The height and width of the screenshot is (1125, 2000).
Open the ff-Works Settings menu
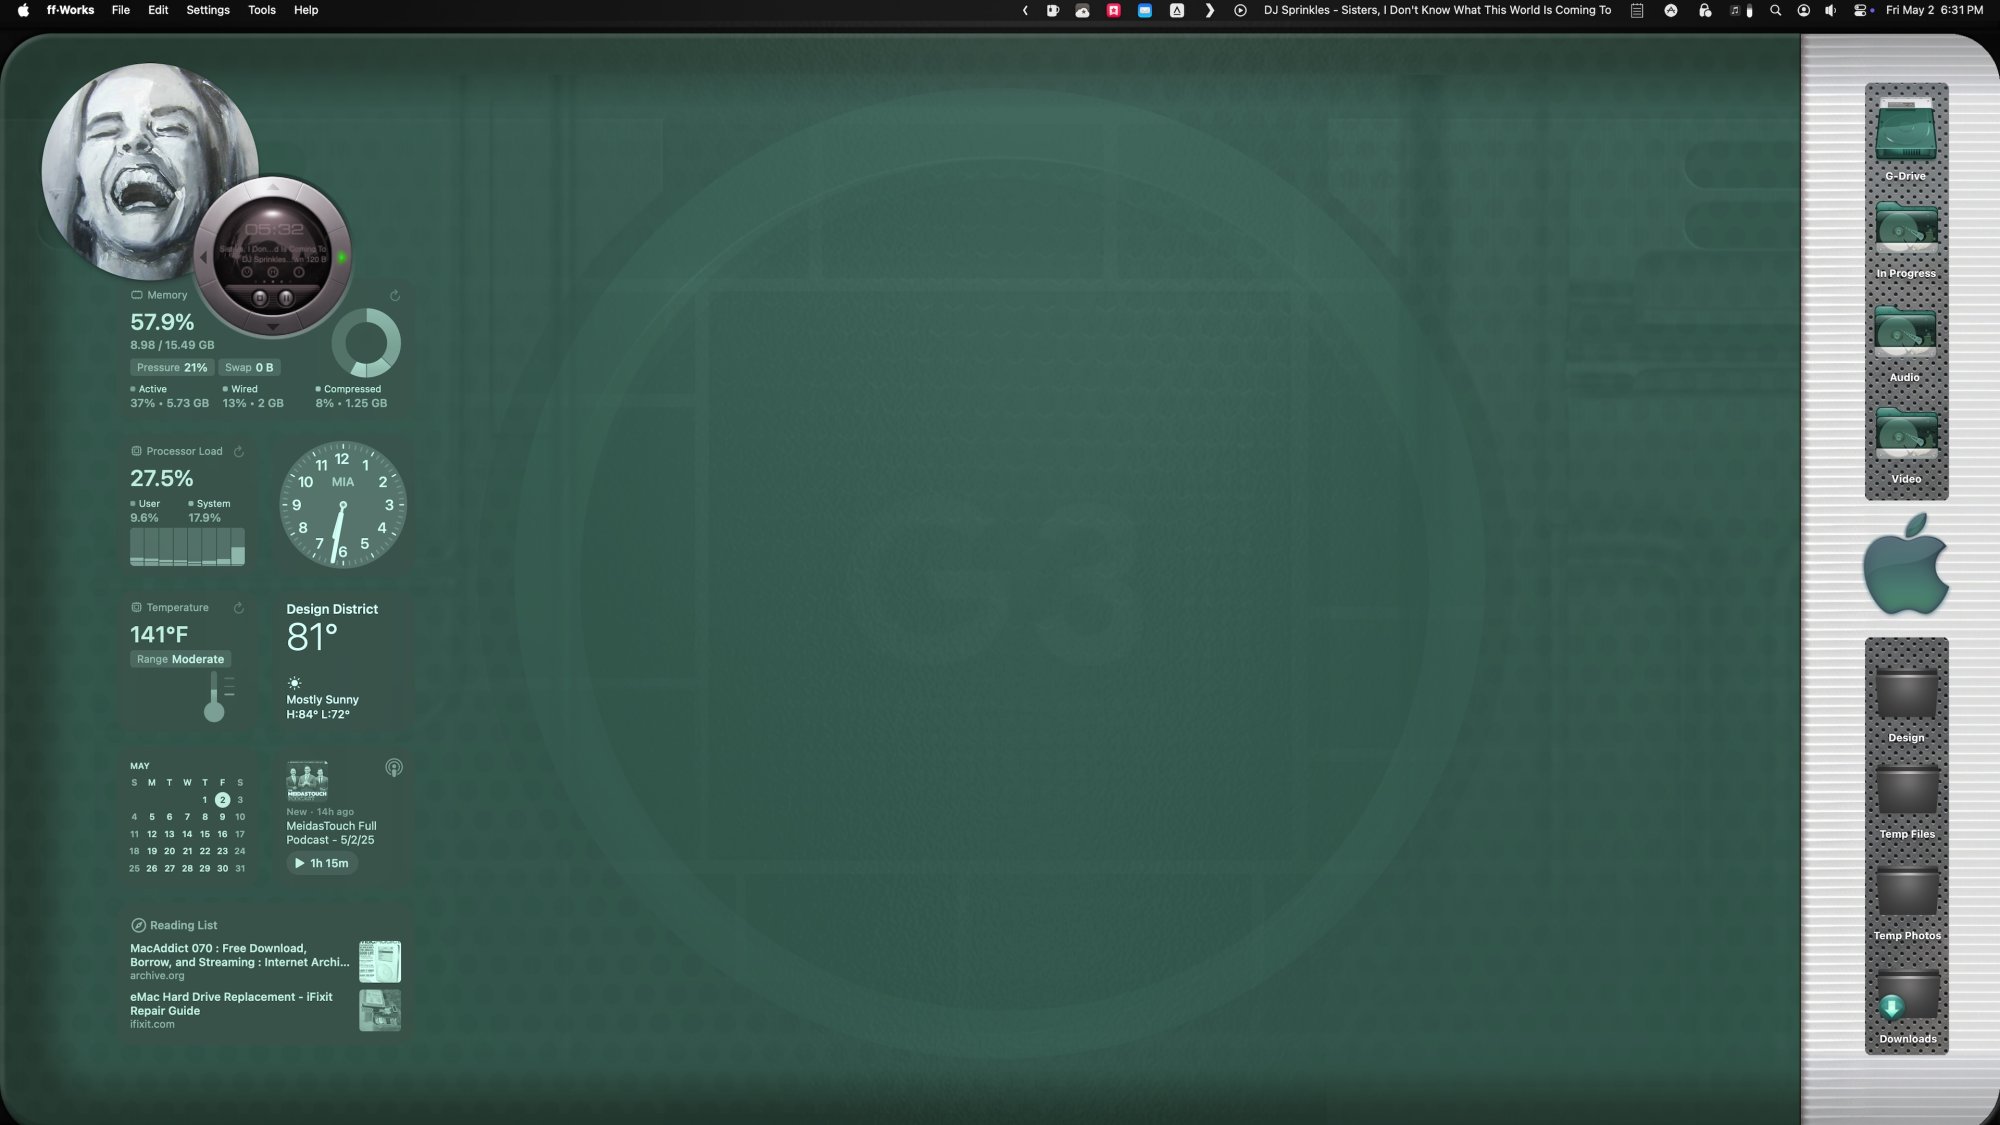coord(208,10)
